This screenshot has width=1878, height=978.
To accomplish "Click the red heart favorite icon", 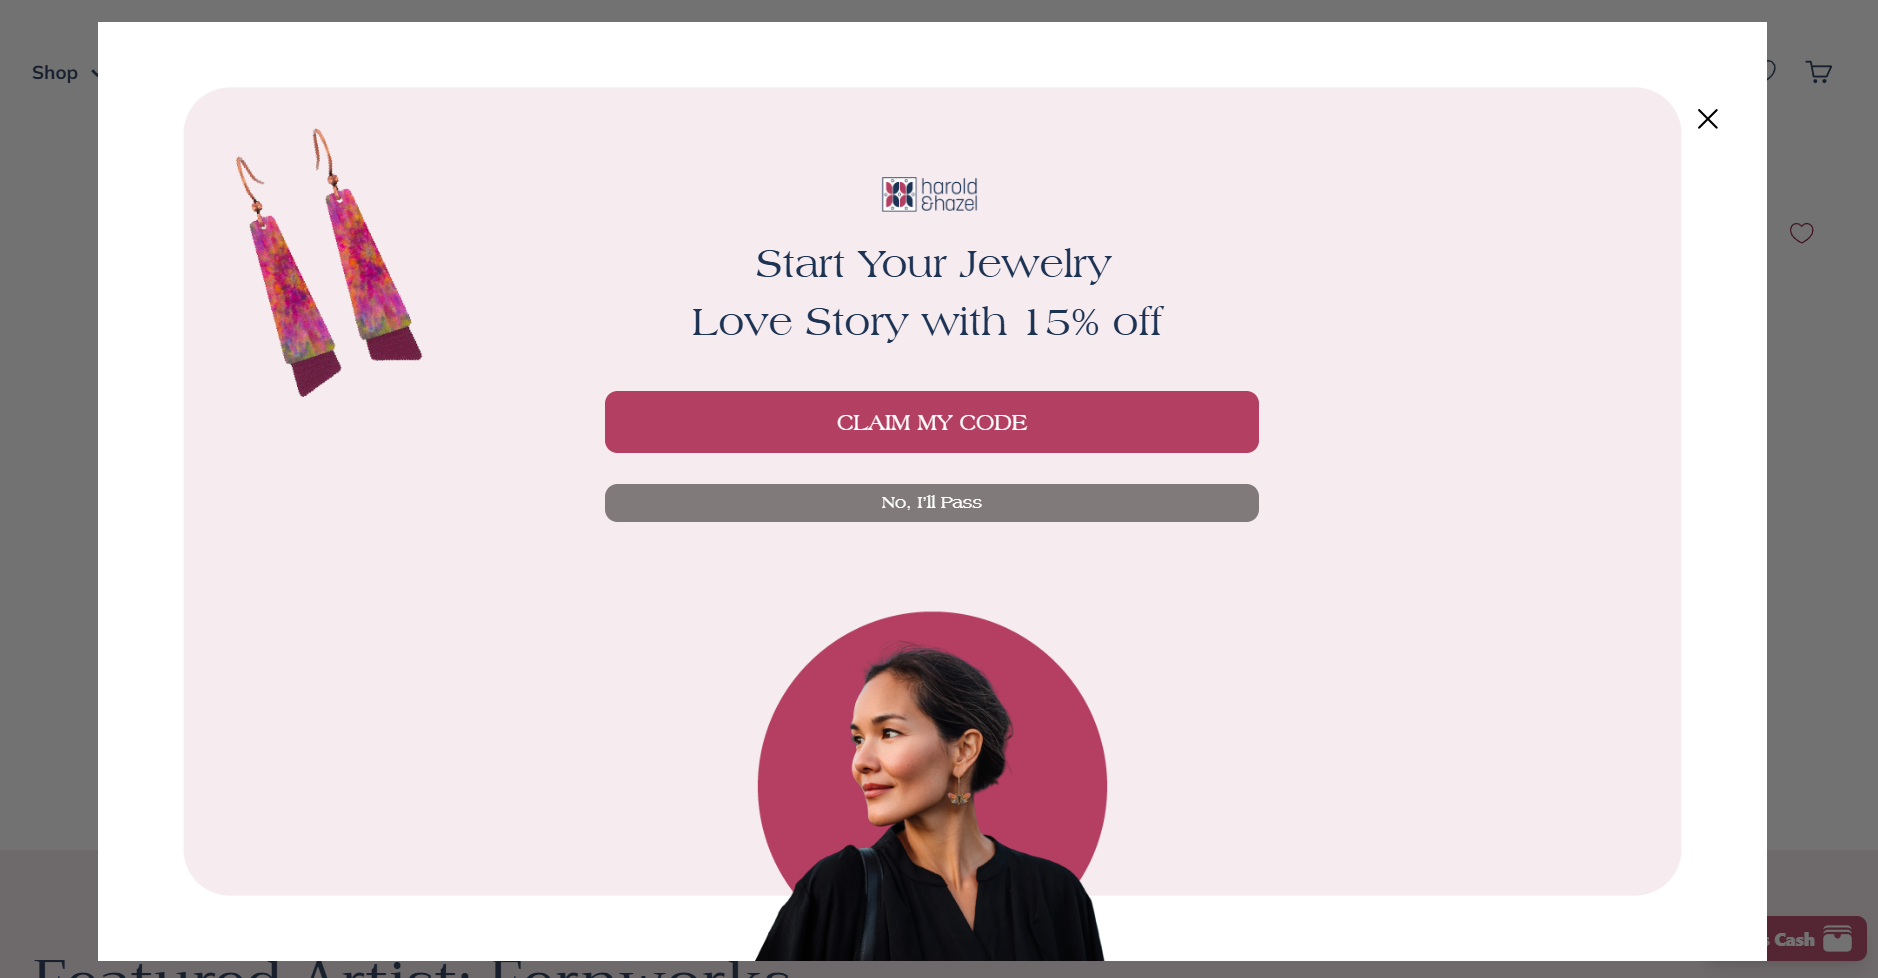I will (x=1801, y=233).
